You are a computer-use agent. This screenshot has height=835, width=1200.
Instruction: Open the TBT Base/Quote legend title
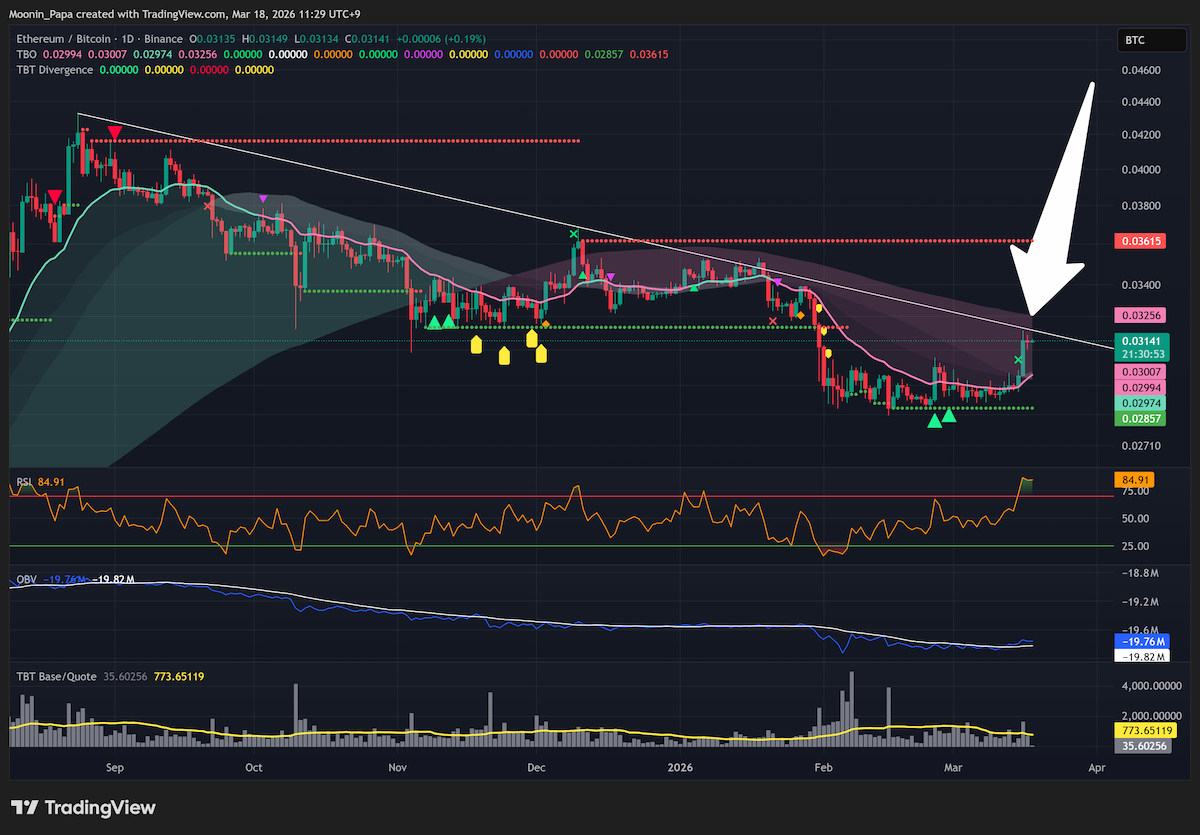(57, 677)
